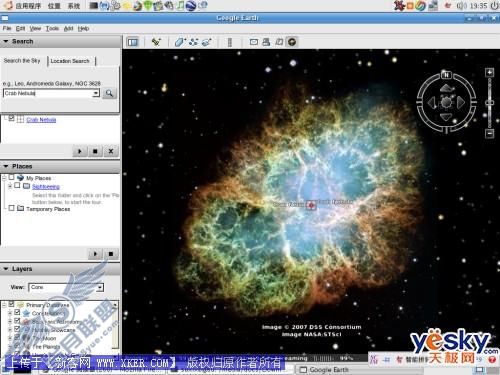500x375 pixels.
Task: Pan left with the navigation left arrow
Action: coord(432,102)
